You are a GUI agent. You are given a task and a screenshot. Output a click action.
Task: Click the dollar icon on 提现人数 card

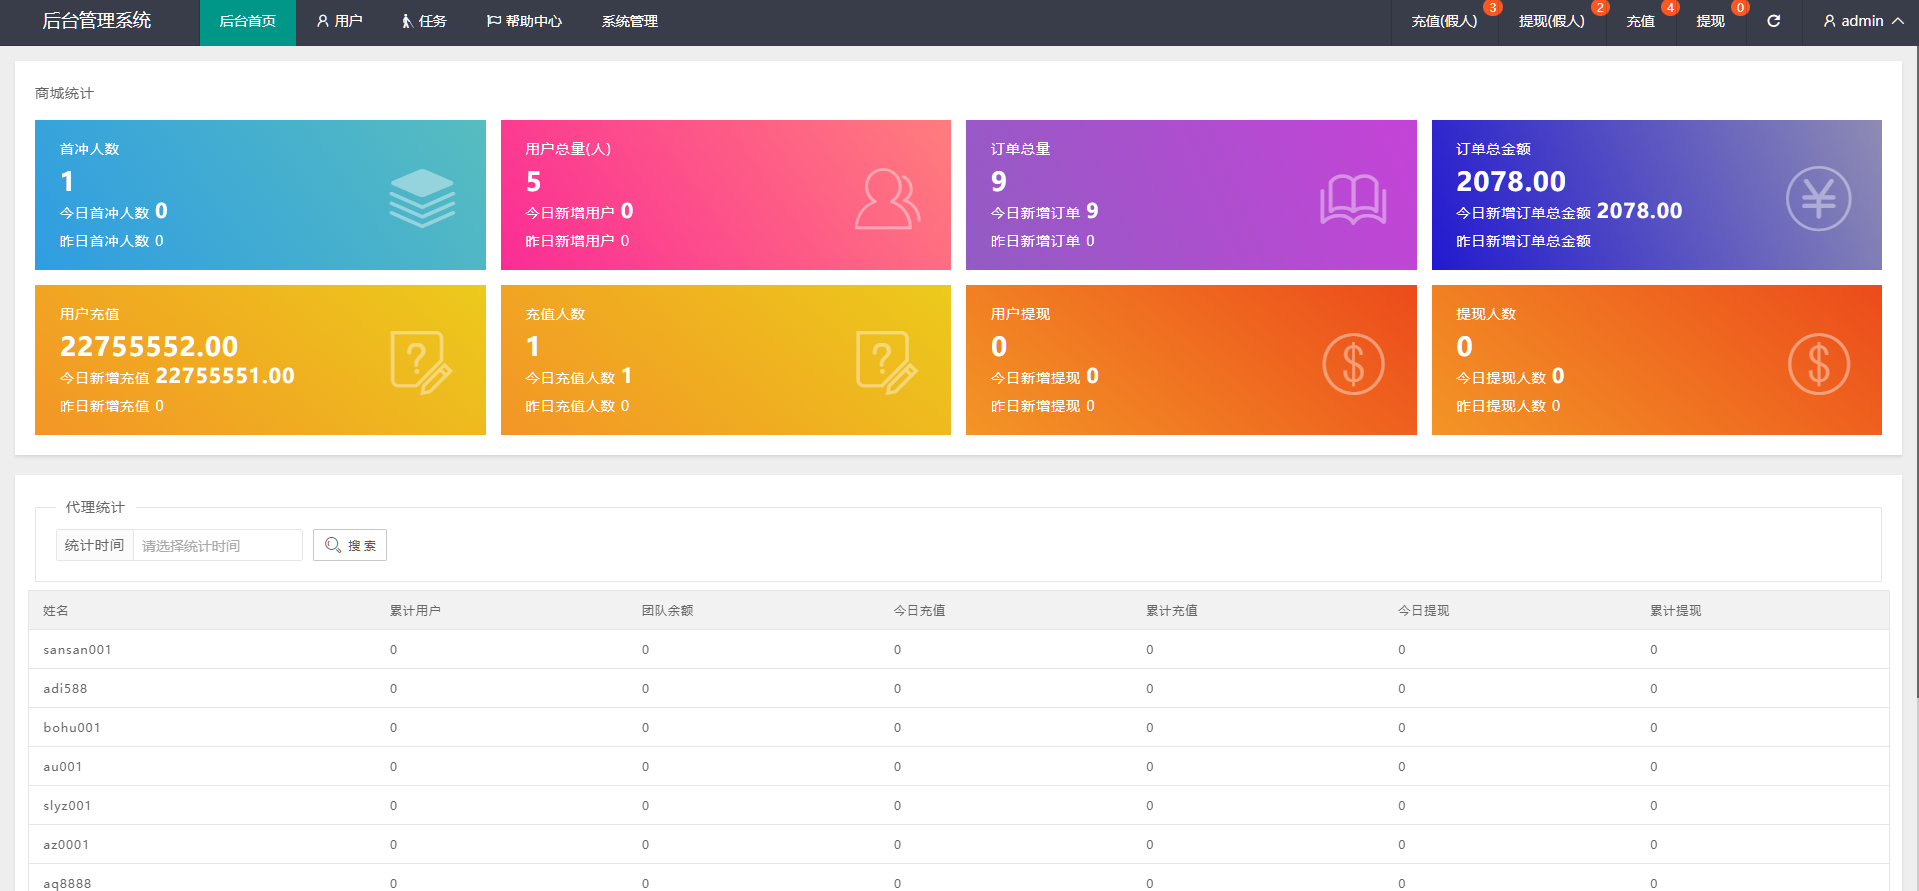click(x=1817, y=364)
